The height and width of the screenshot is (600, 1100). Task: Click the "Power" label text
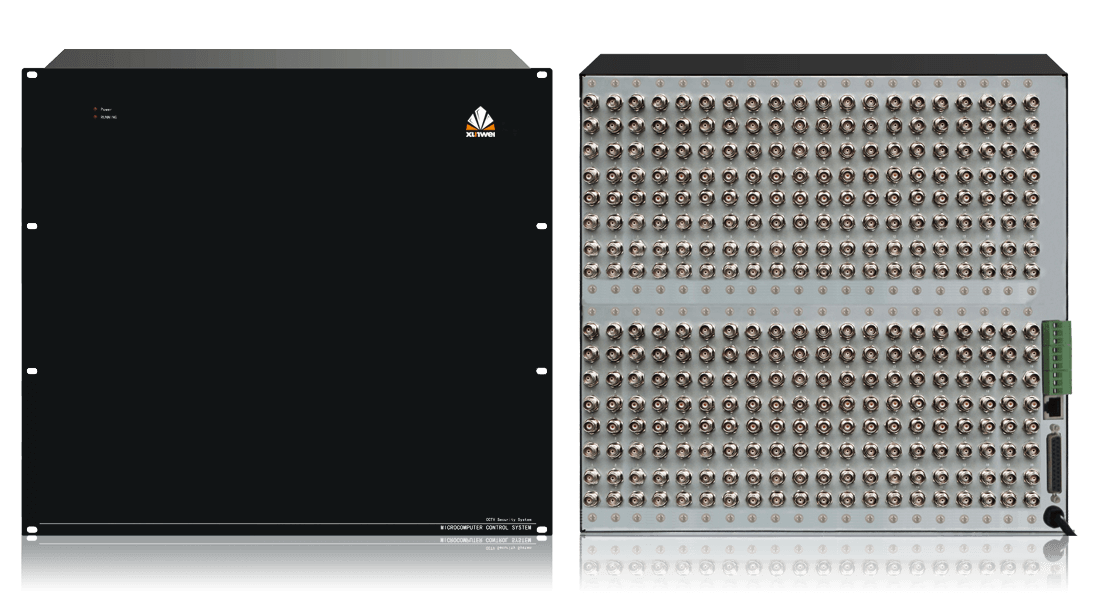(106, 108)
